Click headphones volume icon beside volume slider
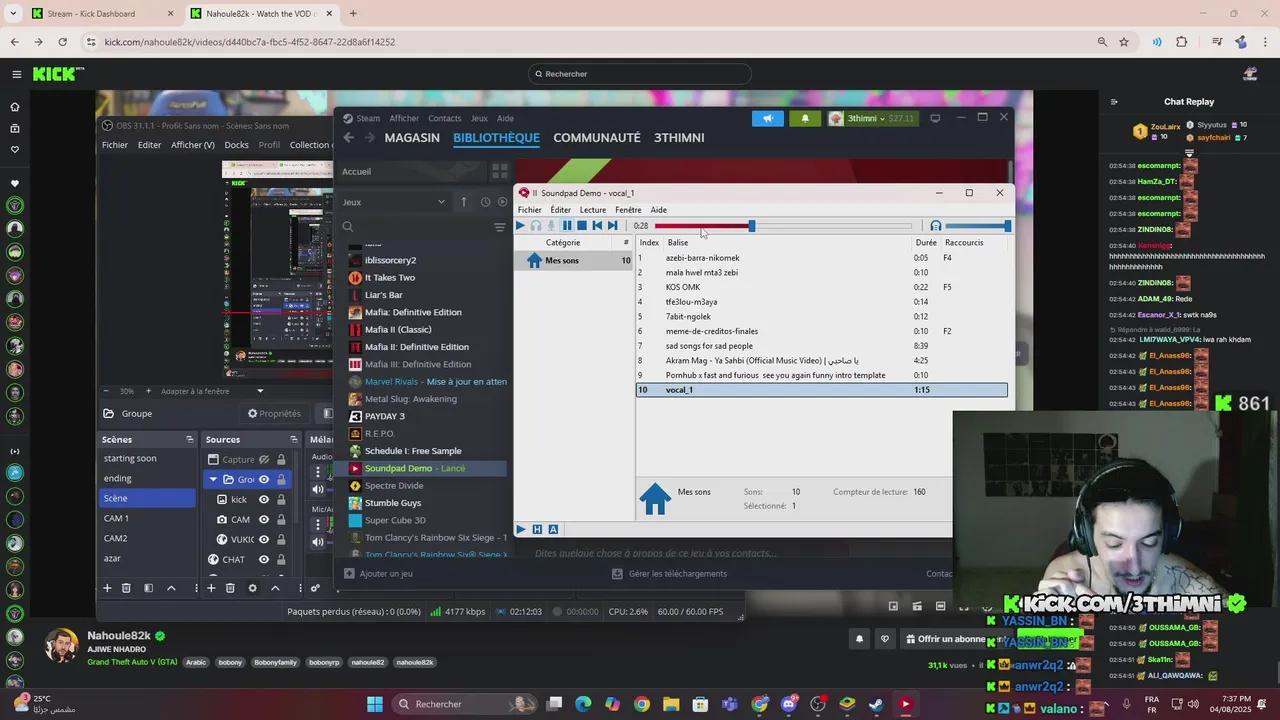Image resolution: width=1280 pixels, height=720 pixels. click(x=936, y=226)
